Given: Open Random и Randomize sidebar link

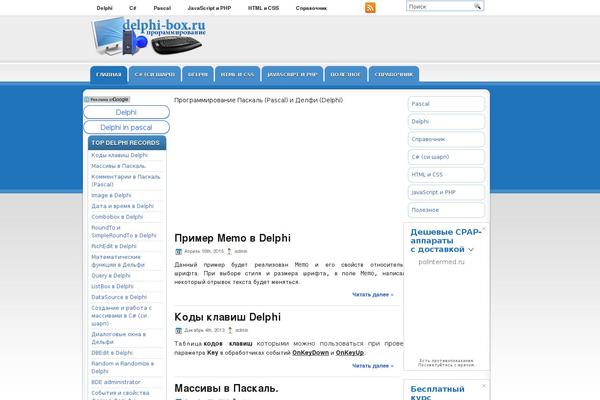Looking at the screenshot, I should [x=122, y=367].
